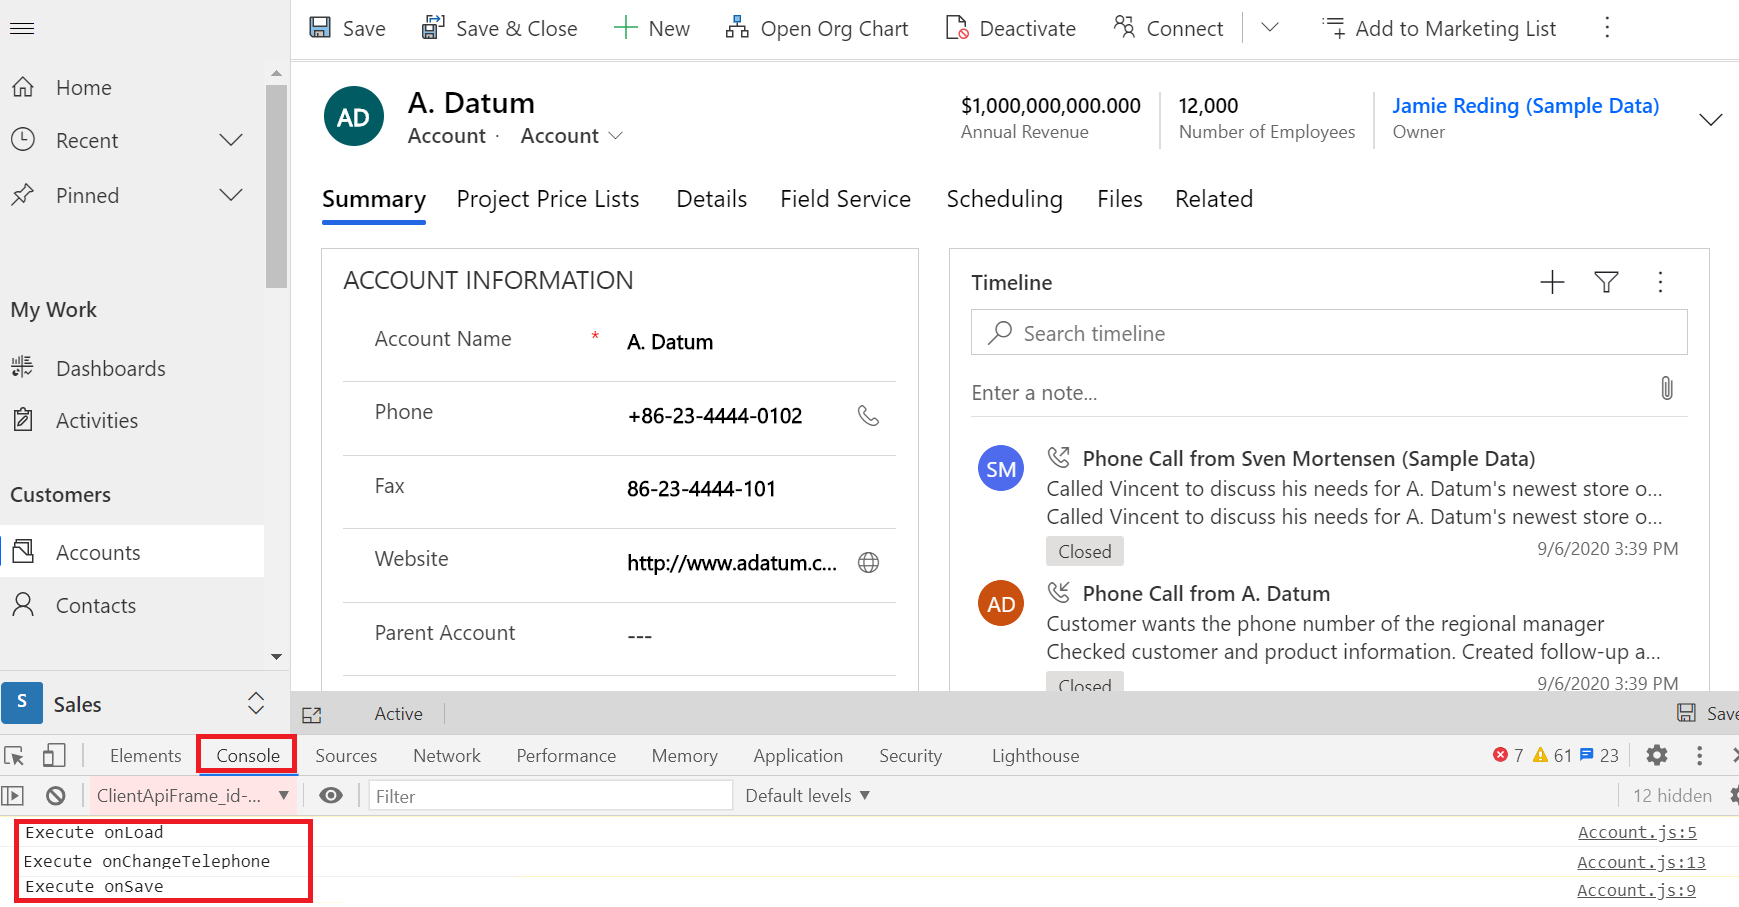Open the Related tab

tap(1213, 199)
